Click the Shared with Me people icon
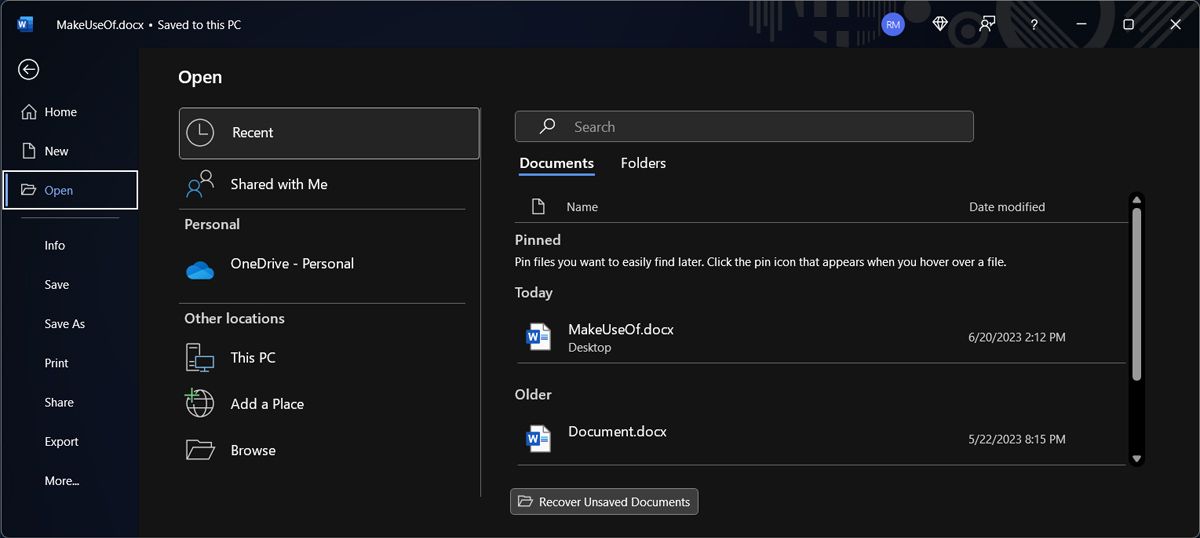The width and height of the screenshot is (1200, 538). [200, 184]
